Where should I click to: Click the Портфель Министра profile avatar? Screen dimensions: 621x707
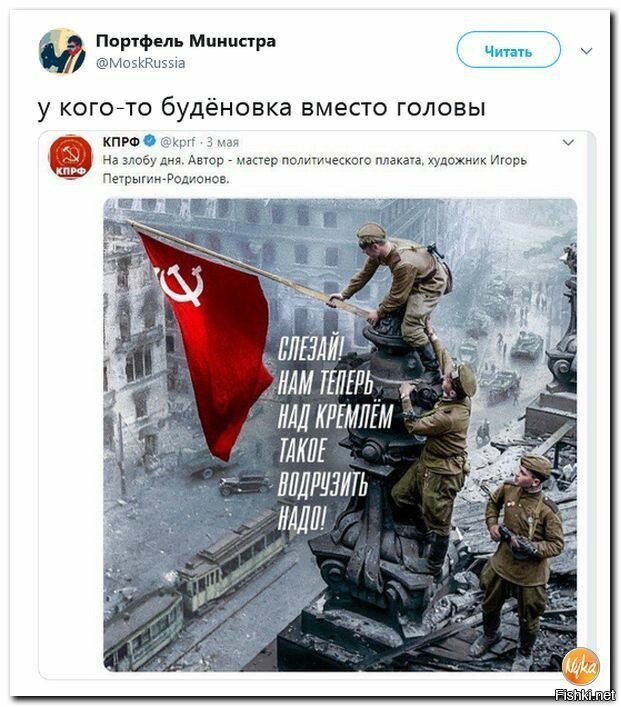coord(62,51)
